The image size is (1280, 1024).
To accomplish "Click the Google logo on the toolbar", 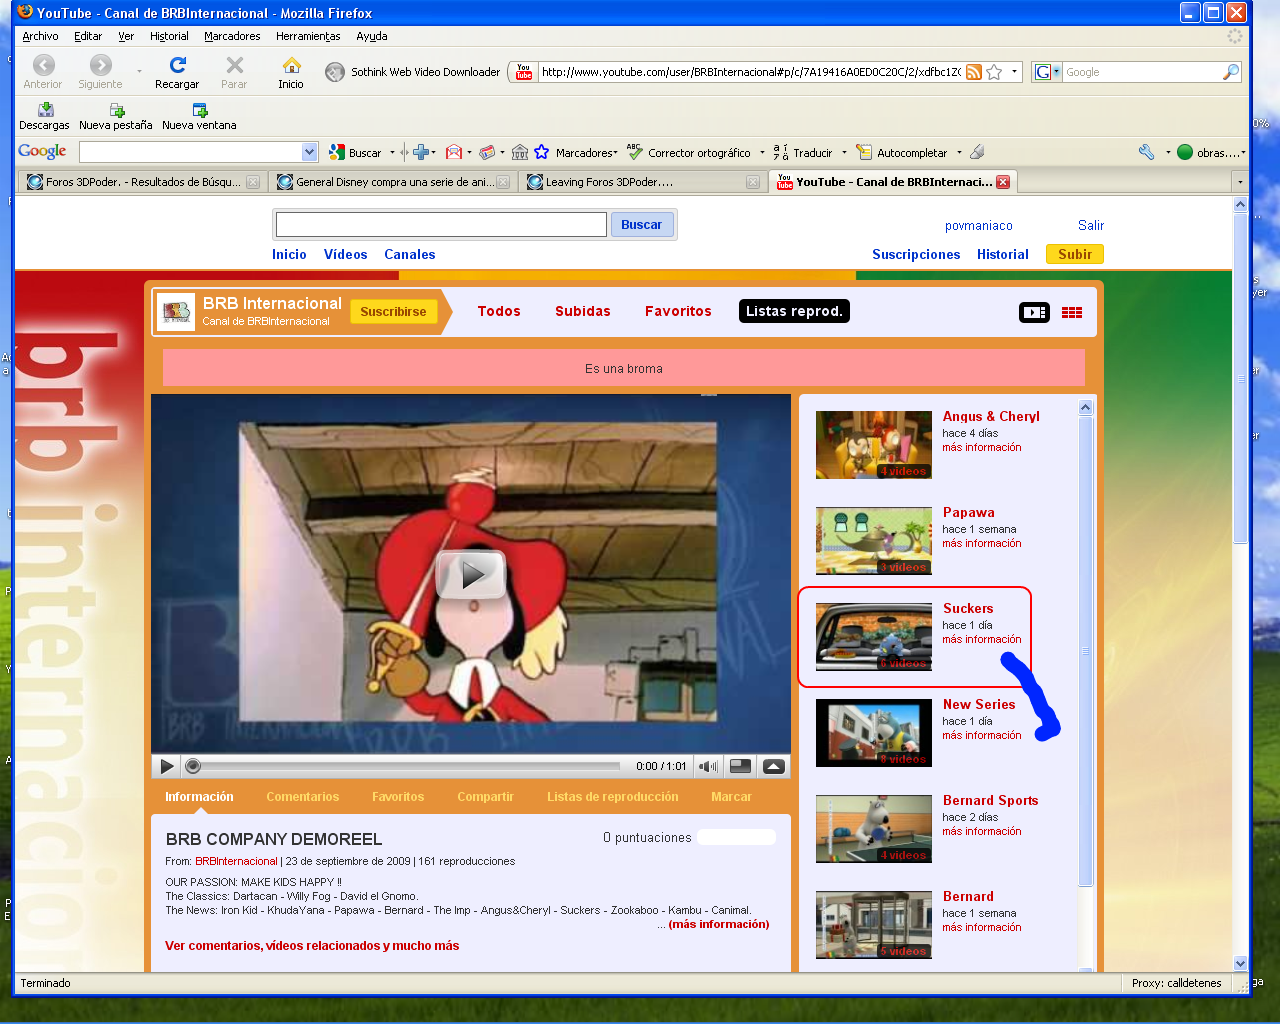I will [x=42, y=151].
